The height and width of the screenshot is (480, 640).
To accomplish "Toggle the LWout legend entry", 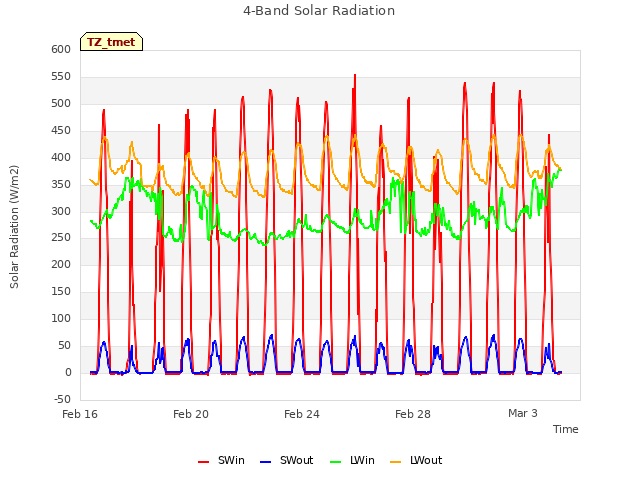I will click(x=416, y=460).
